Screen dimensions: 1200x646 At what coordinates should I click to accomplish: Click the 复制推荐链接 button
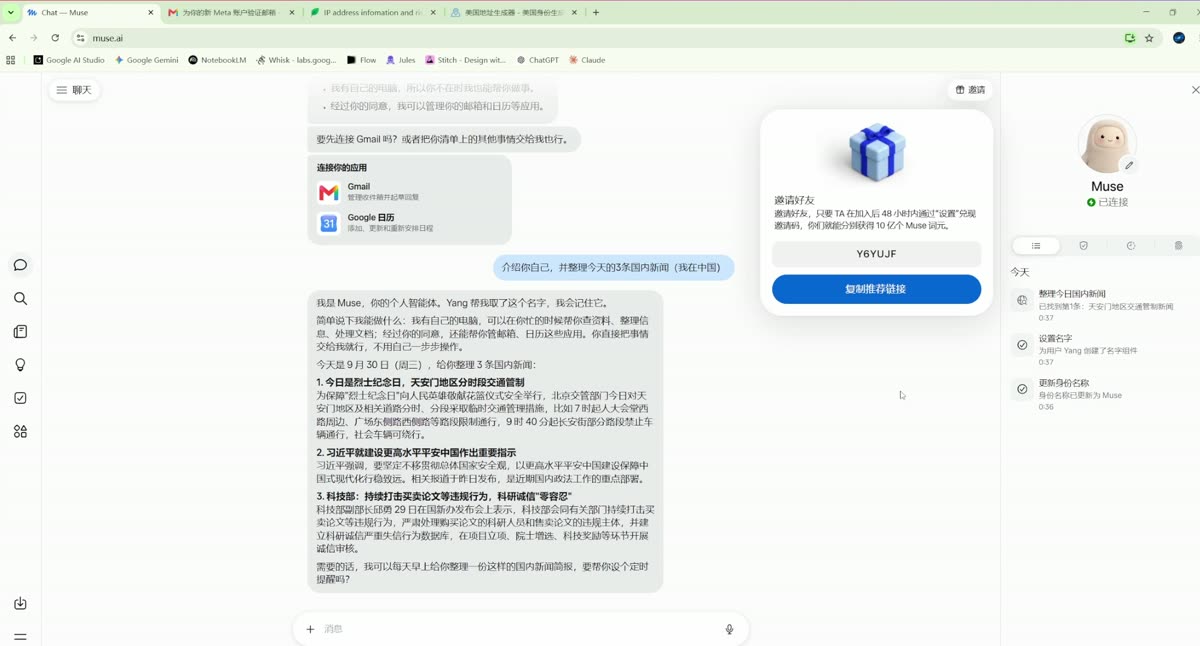point(876,289)
